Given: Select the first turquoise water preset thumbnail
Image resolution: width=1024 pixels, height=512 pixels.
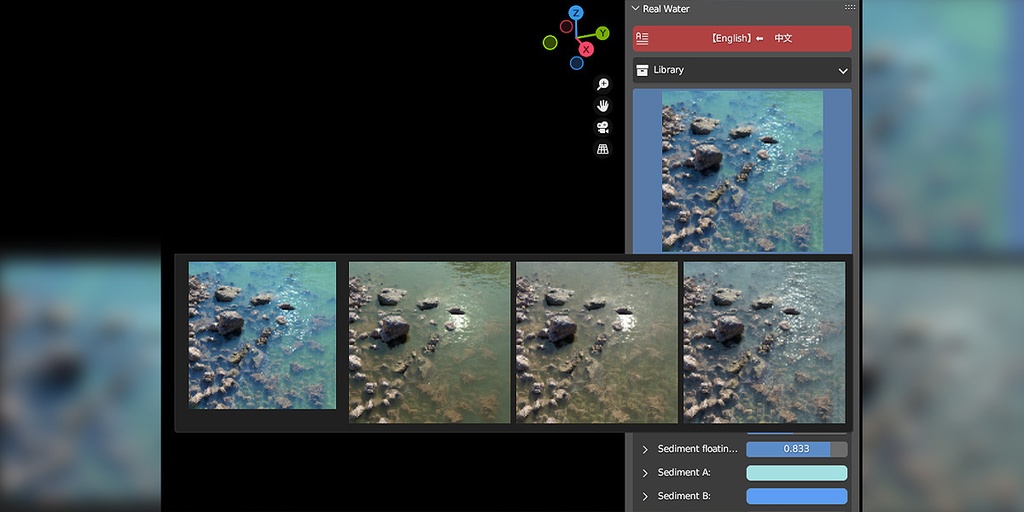Looking at the screenshot, I should pyautogui.click(x=262, y=335).
